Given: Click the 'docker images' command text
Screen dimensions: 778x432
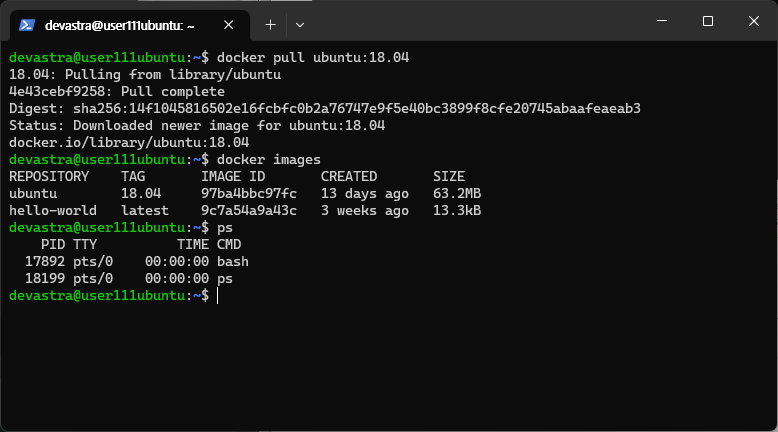Looking at the screenshot, I should tap(268, 159).
